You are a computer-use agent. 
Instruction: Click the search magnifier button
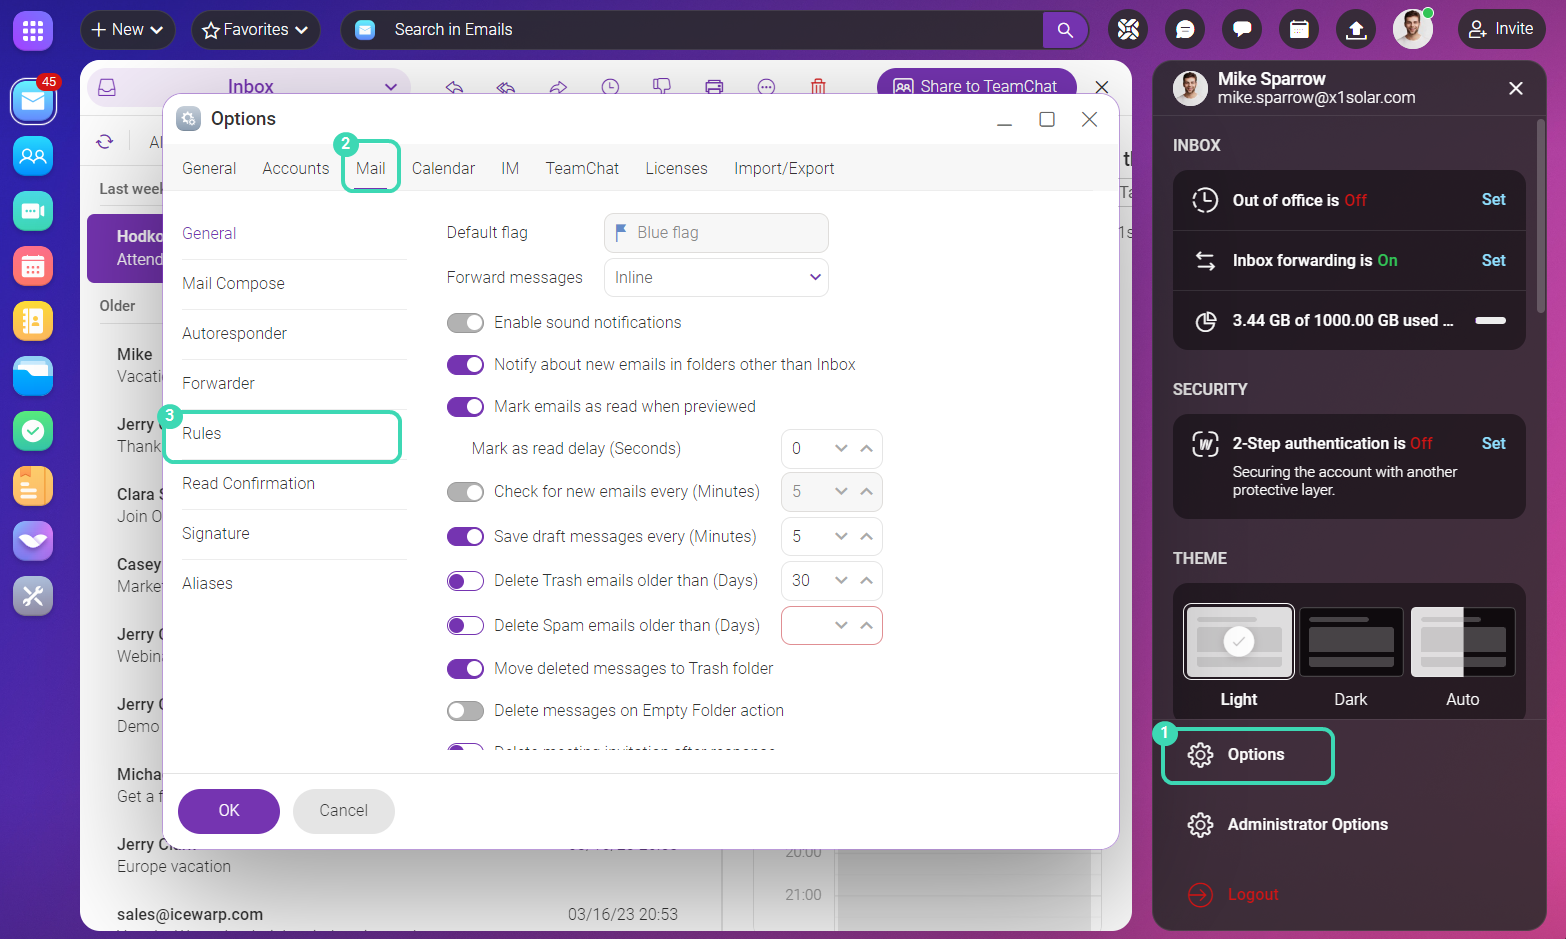(x=1065, y=30)
